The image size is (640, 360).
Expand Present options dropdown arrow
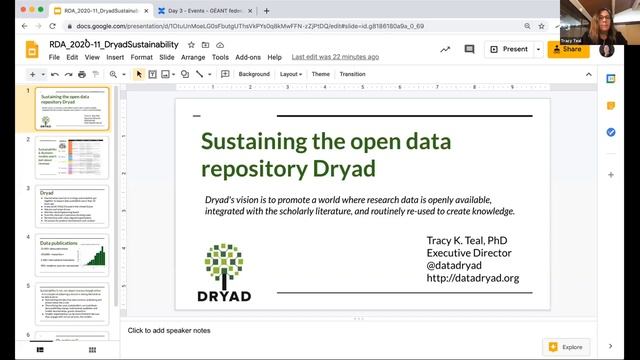click(x=538, y=49)
